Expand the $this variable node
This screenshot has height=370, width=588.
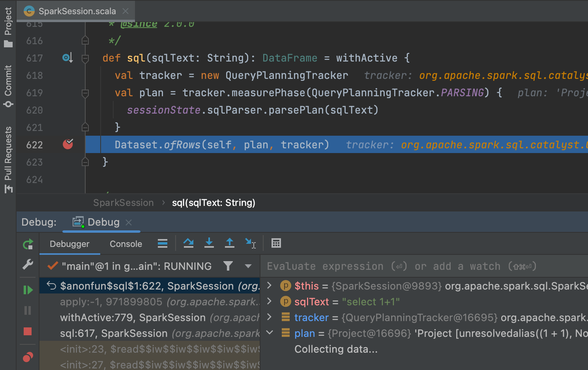(269, 286)
